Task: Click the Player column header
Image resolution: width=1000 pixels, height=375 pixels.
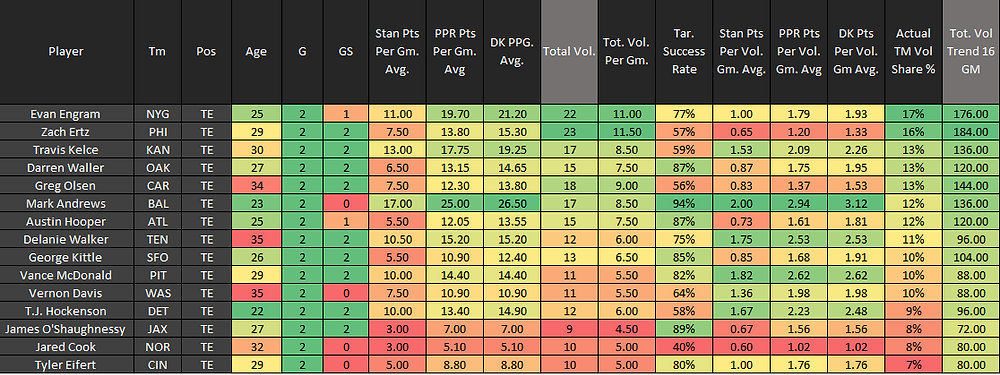Action: 67,52
